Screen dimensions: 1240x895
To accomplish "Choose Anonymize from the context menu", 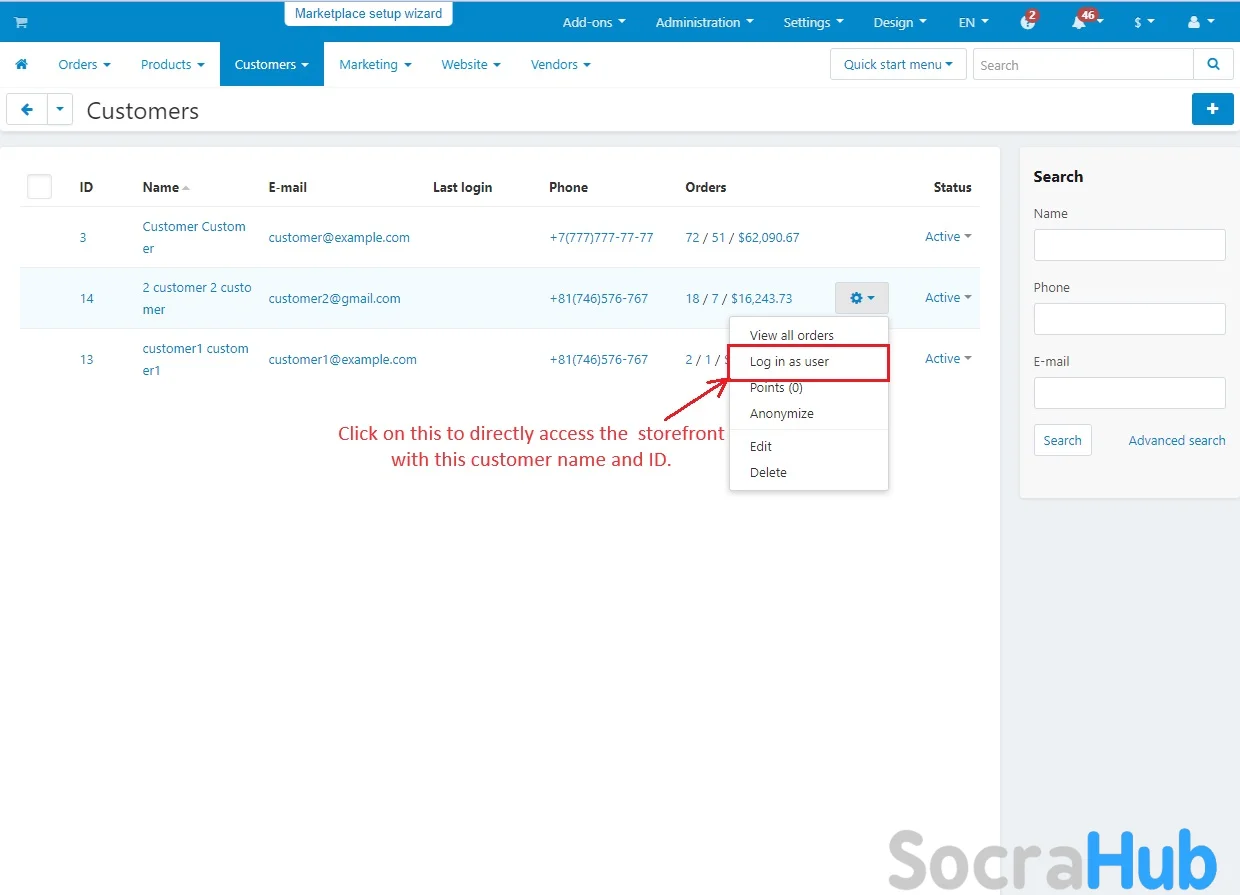I will (781, 414).
